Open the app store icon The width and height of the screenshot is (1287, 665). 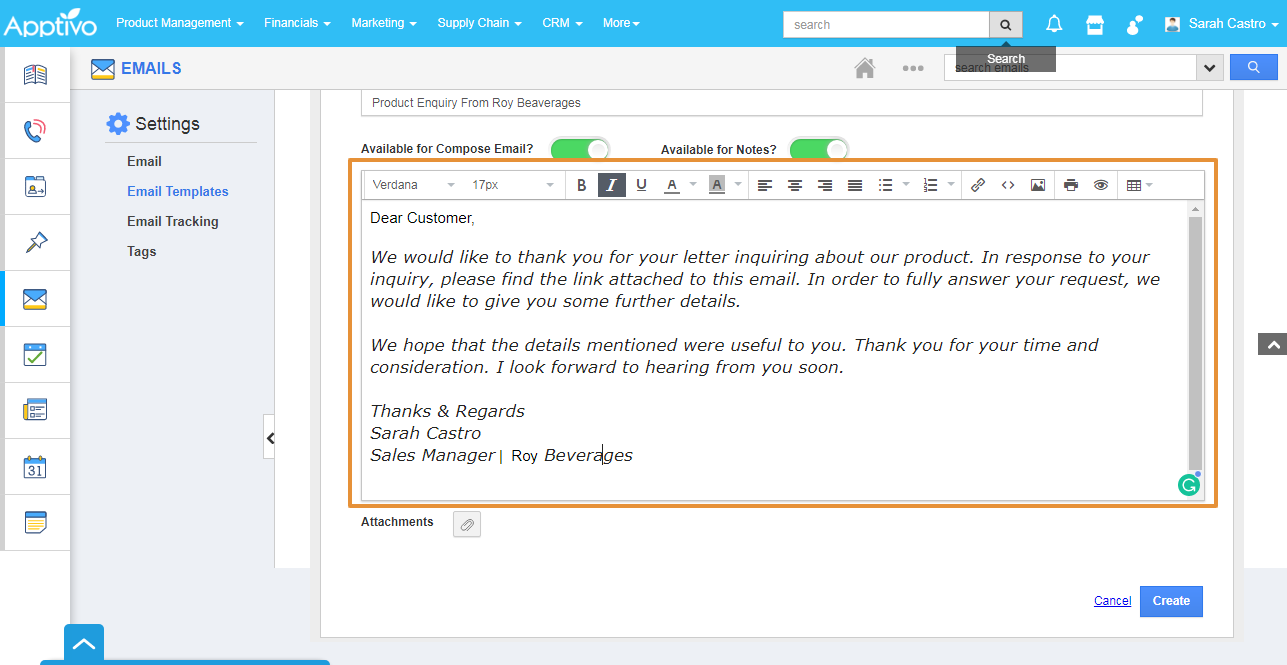1095,24
